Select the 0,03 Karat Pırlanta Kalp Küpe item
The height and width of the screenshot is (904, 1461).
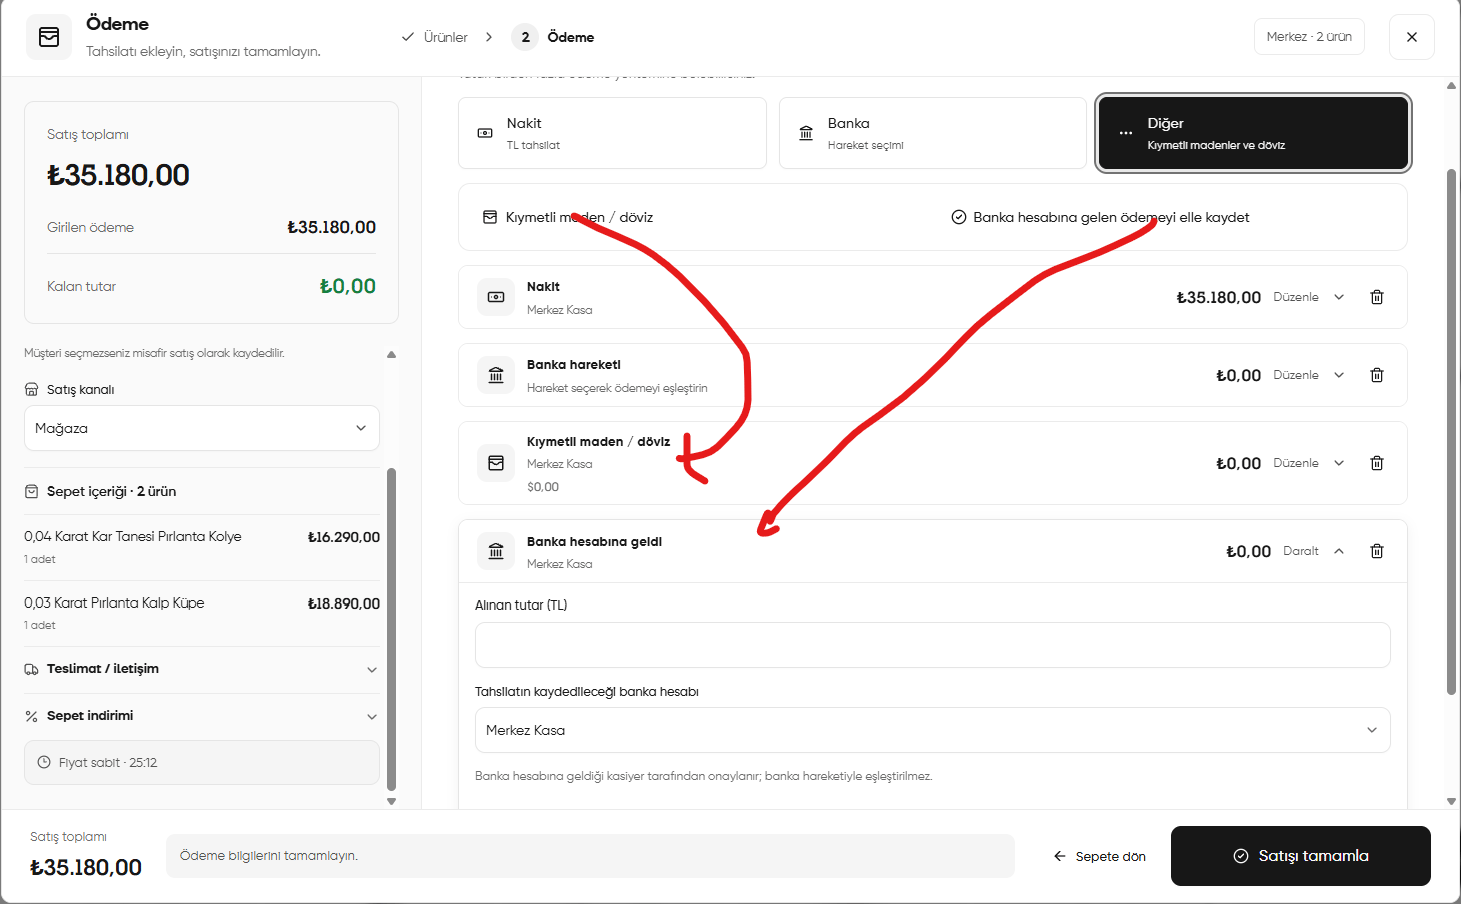202,613
